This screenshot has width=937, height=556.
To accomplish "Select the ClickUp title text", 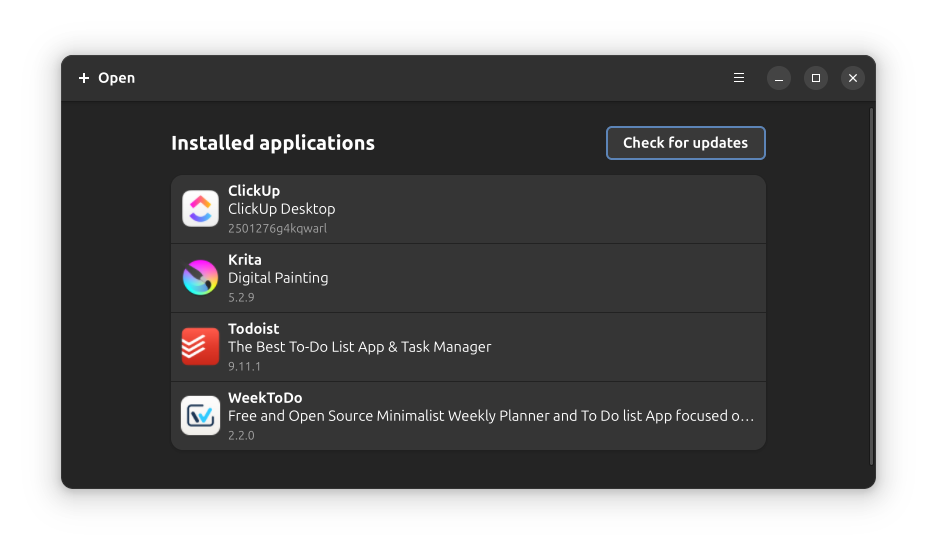I will [254, 191].
